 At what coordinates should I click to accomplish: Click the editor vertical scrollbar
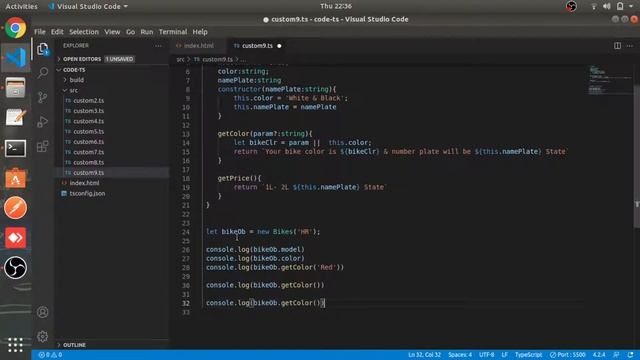[x=636, y=155]
